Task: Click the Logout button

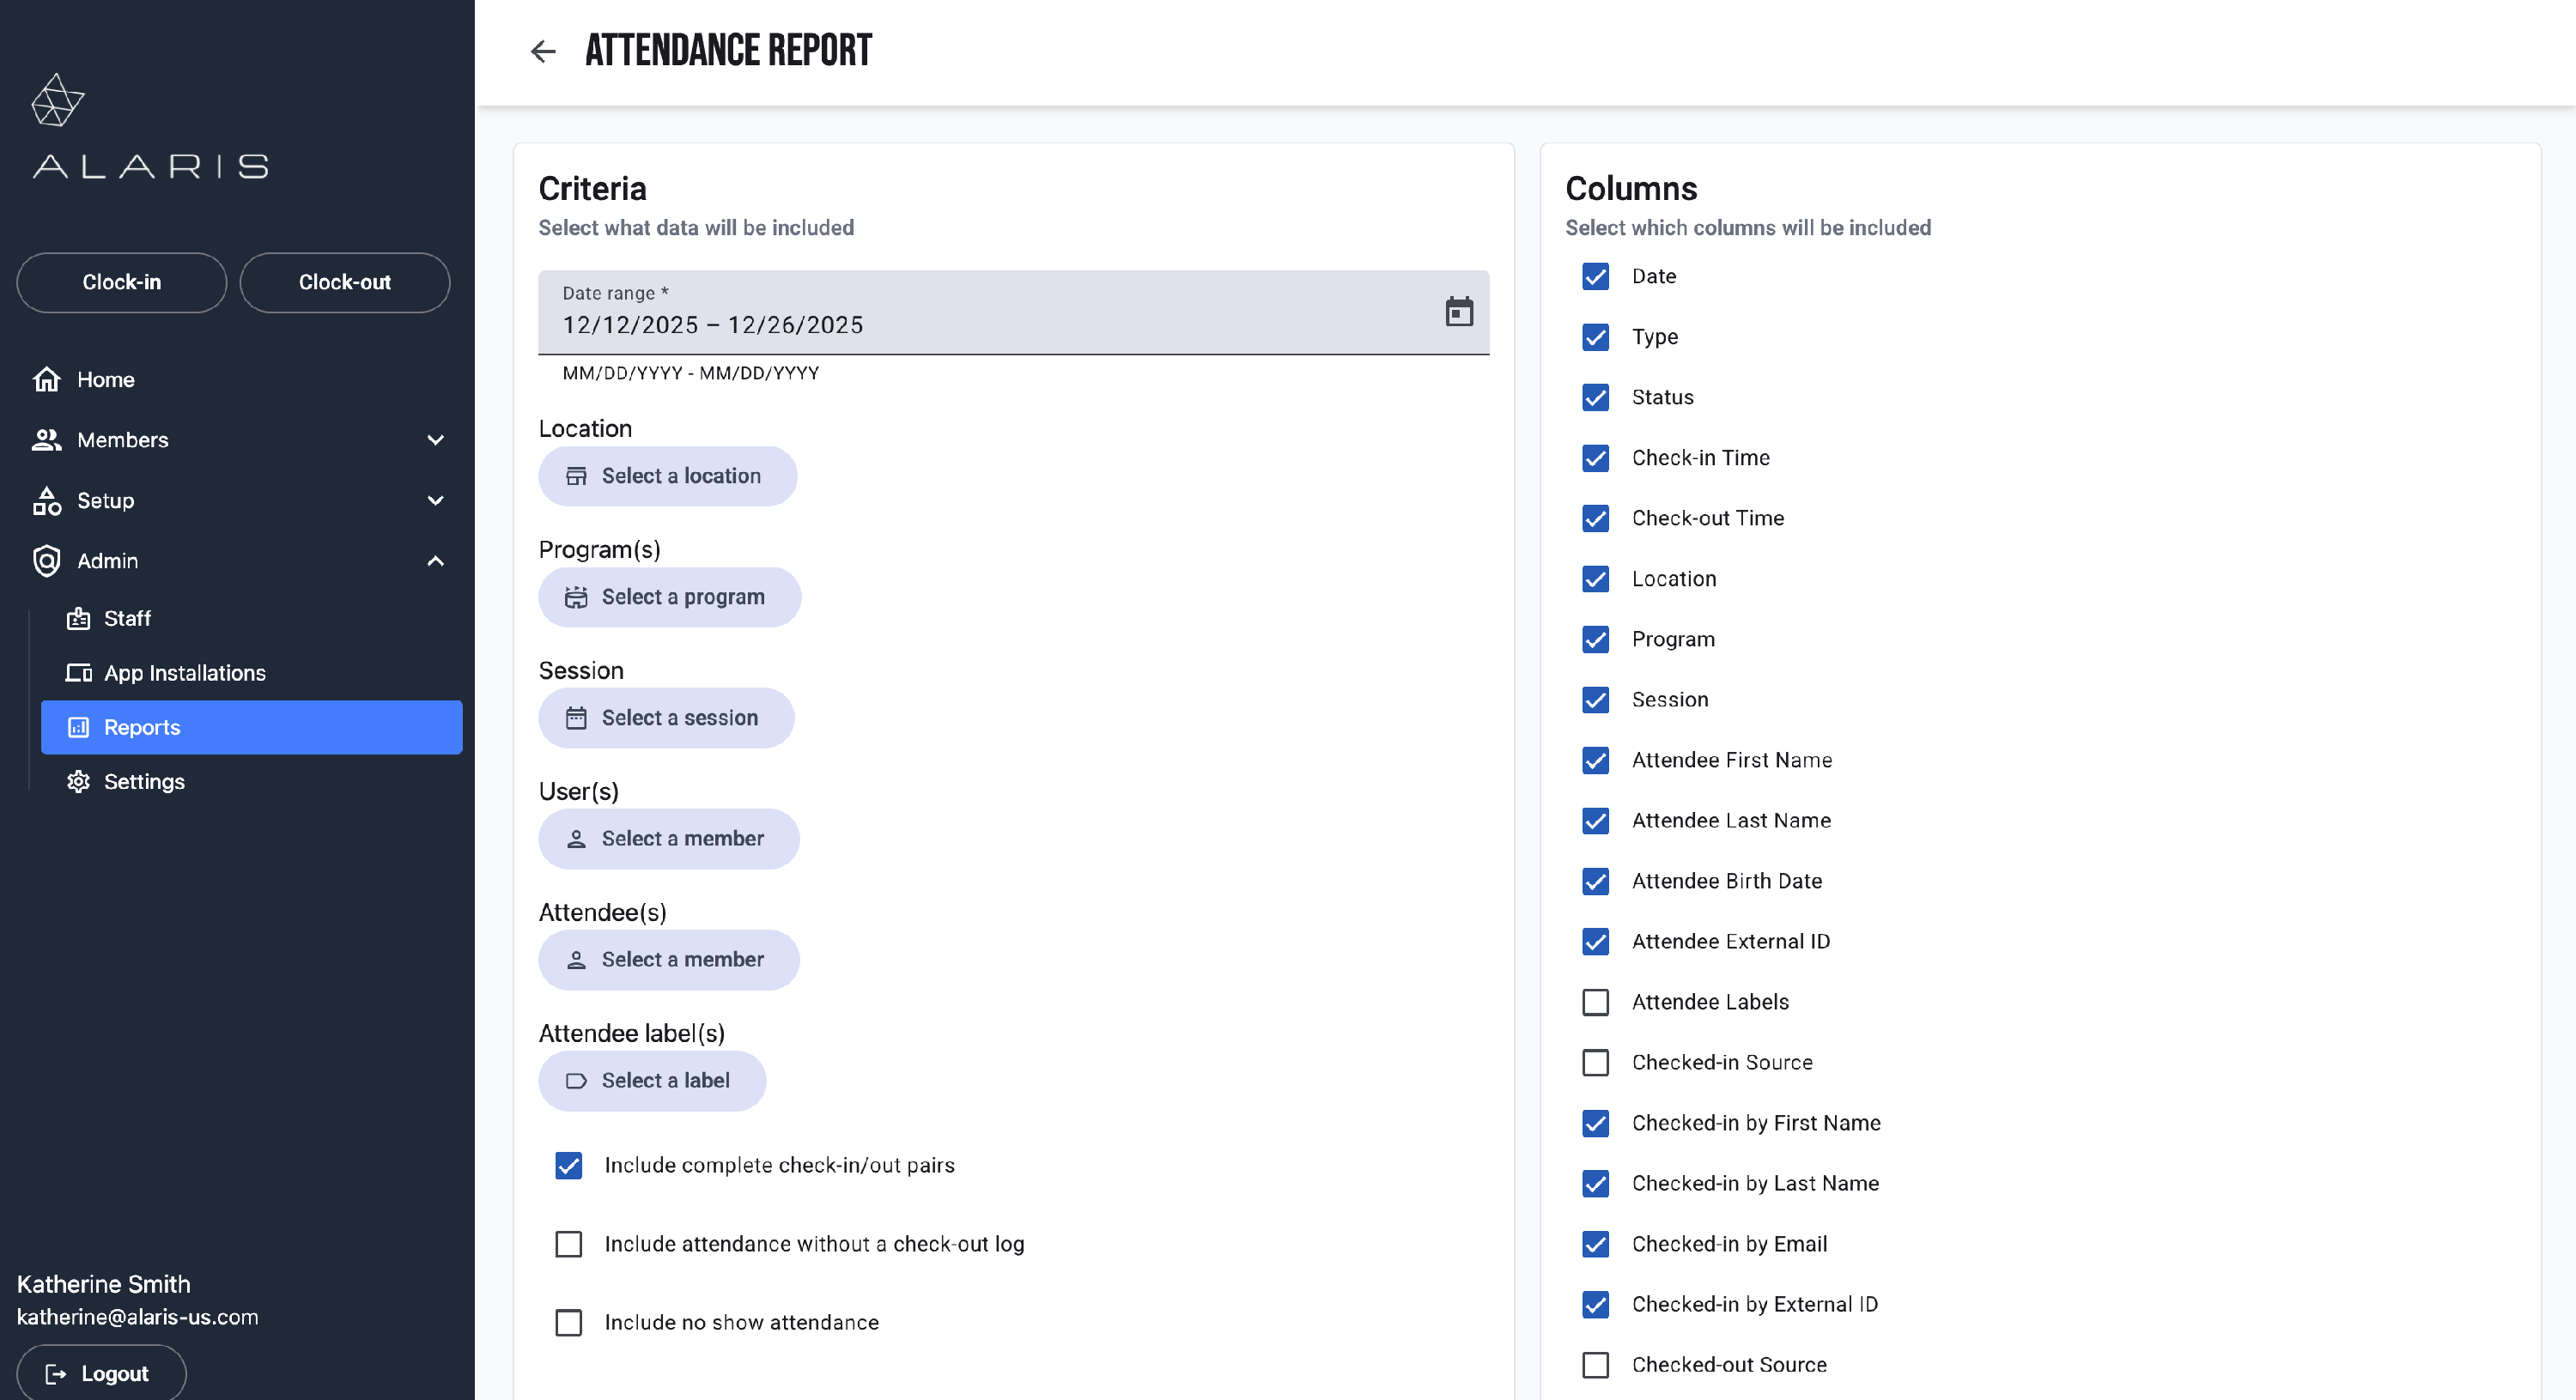Action: coord(101,1373)
